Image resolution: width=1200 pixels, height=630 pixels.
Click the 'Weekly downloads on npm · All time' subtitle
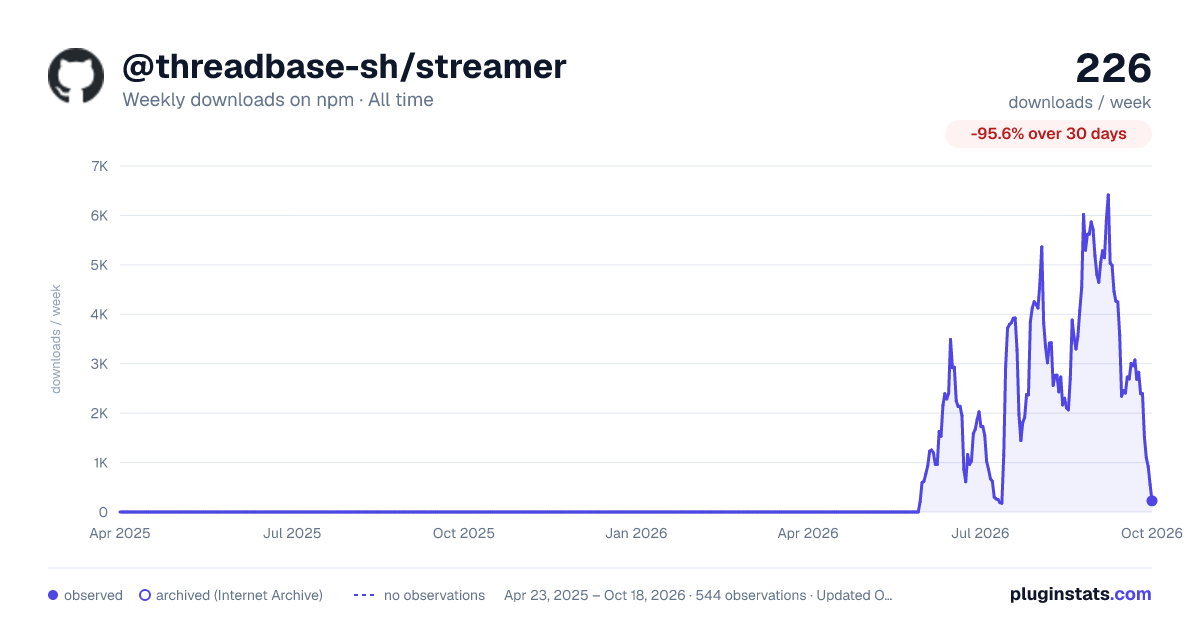coord(278,100)
